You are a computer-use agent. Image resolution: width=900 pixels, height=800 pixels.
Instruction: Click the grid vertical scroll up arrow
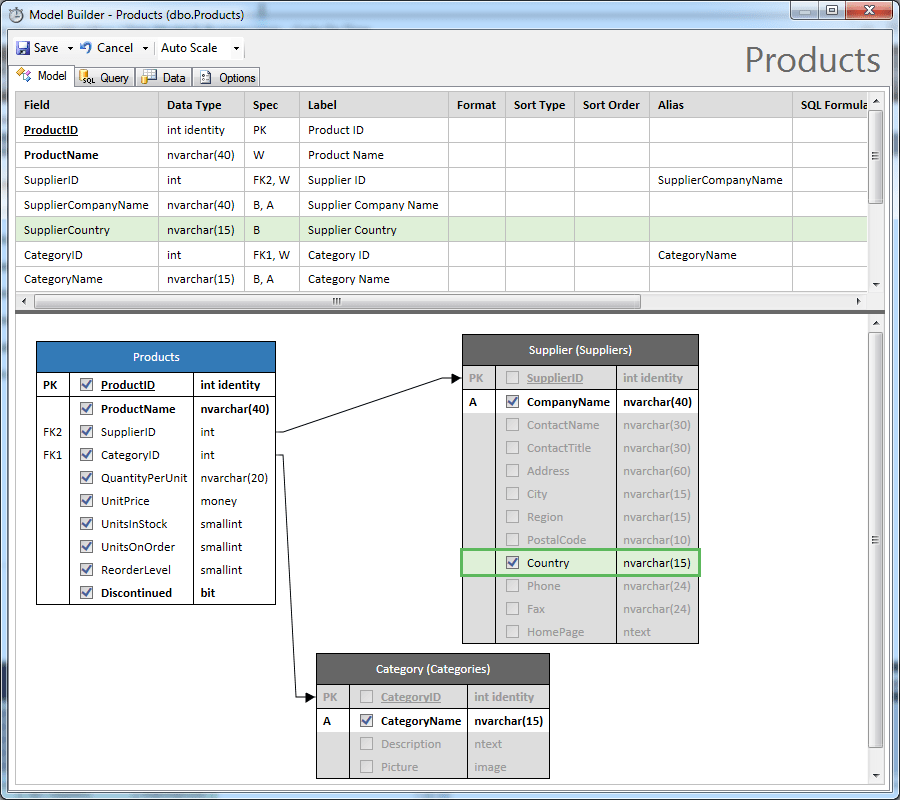(876, 101)
